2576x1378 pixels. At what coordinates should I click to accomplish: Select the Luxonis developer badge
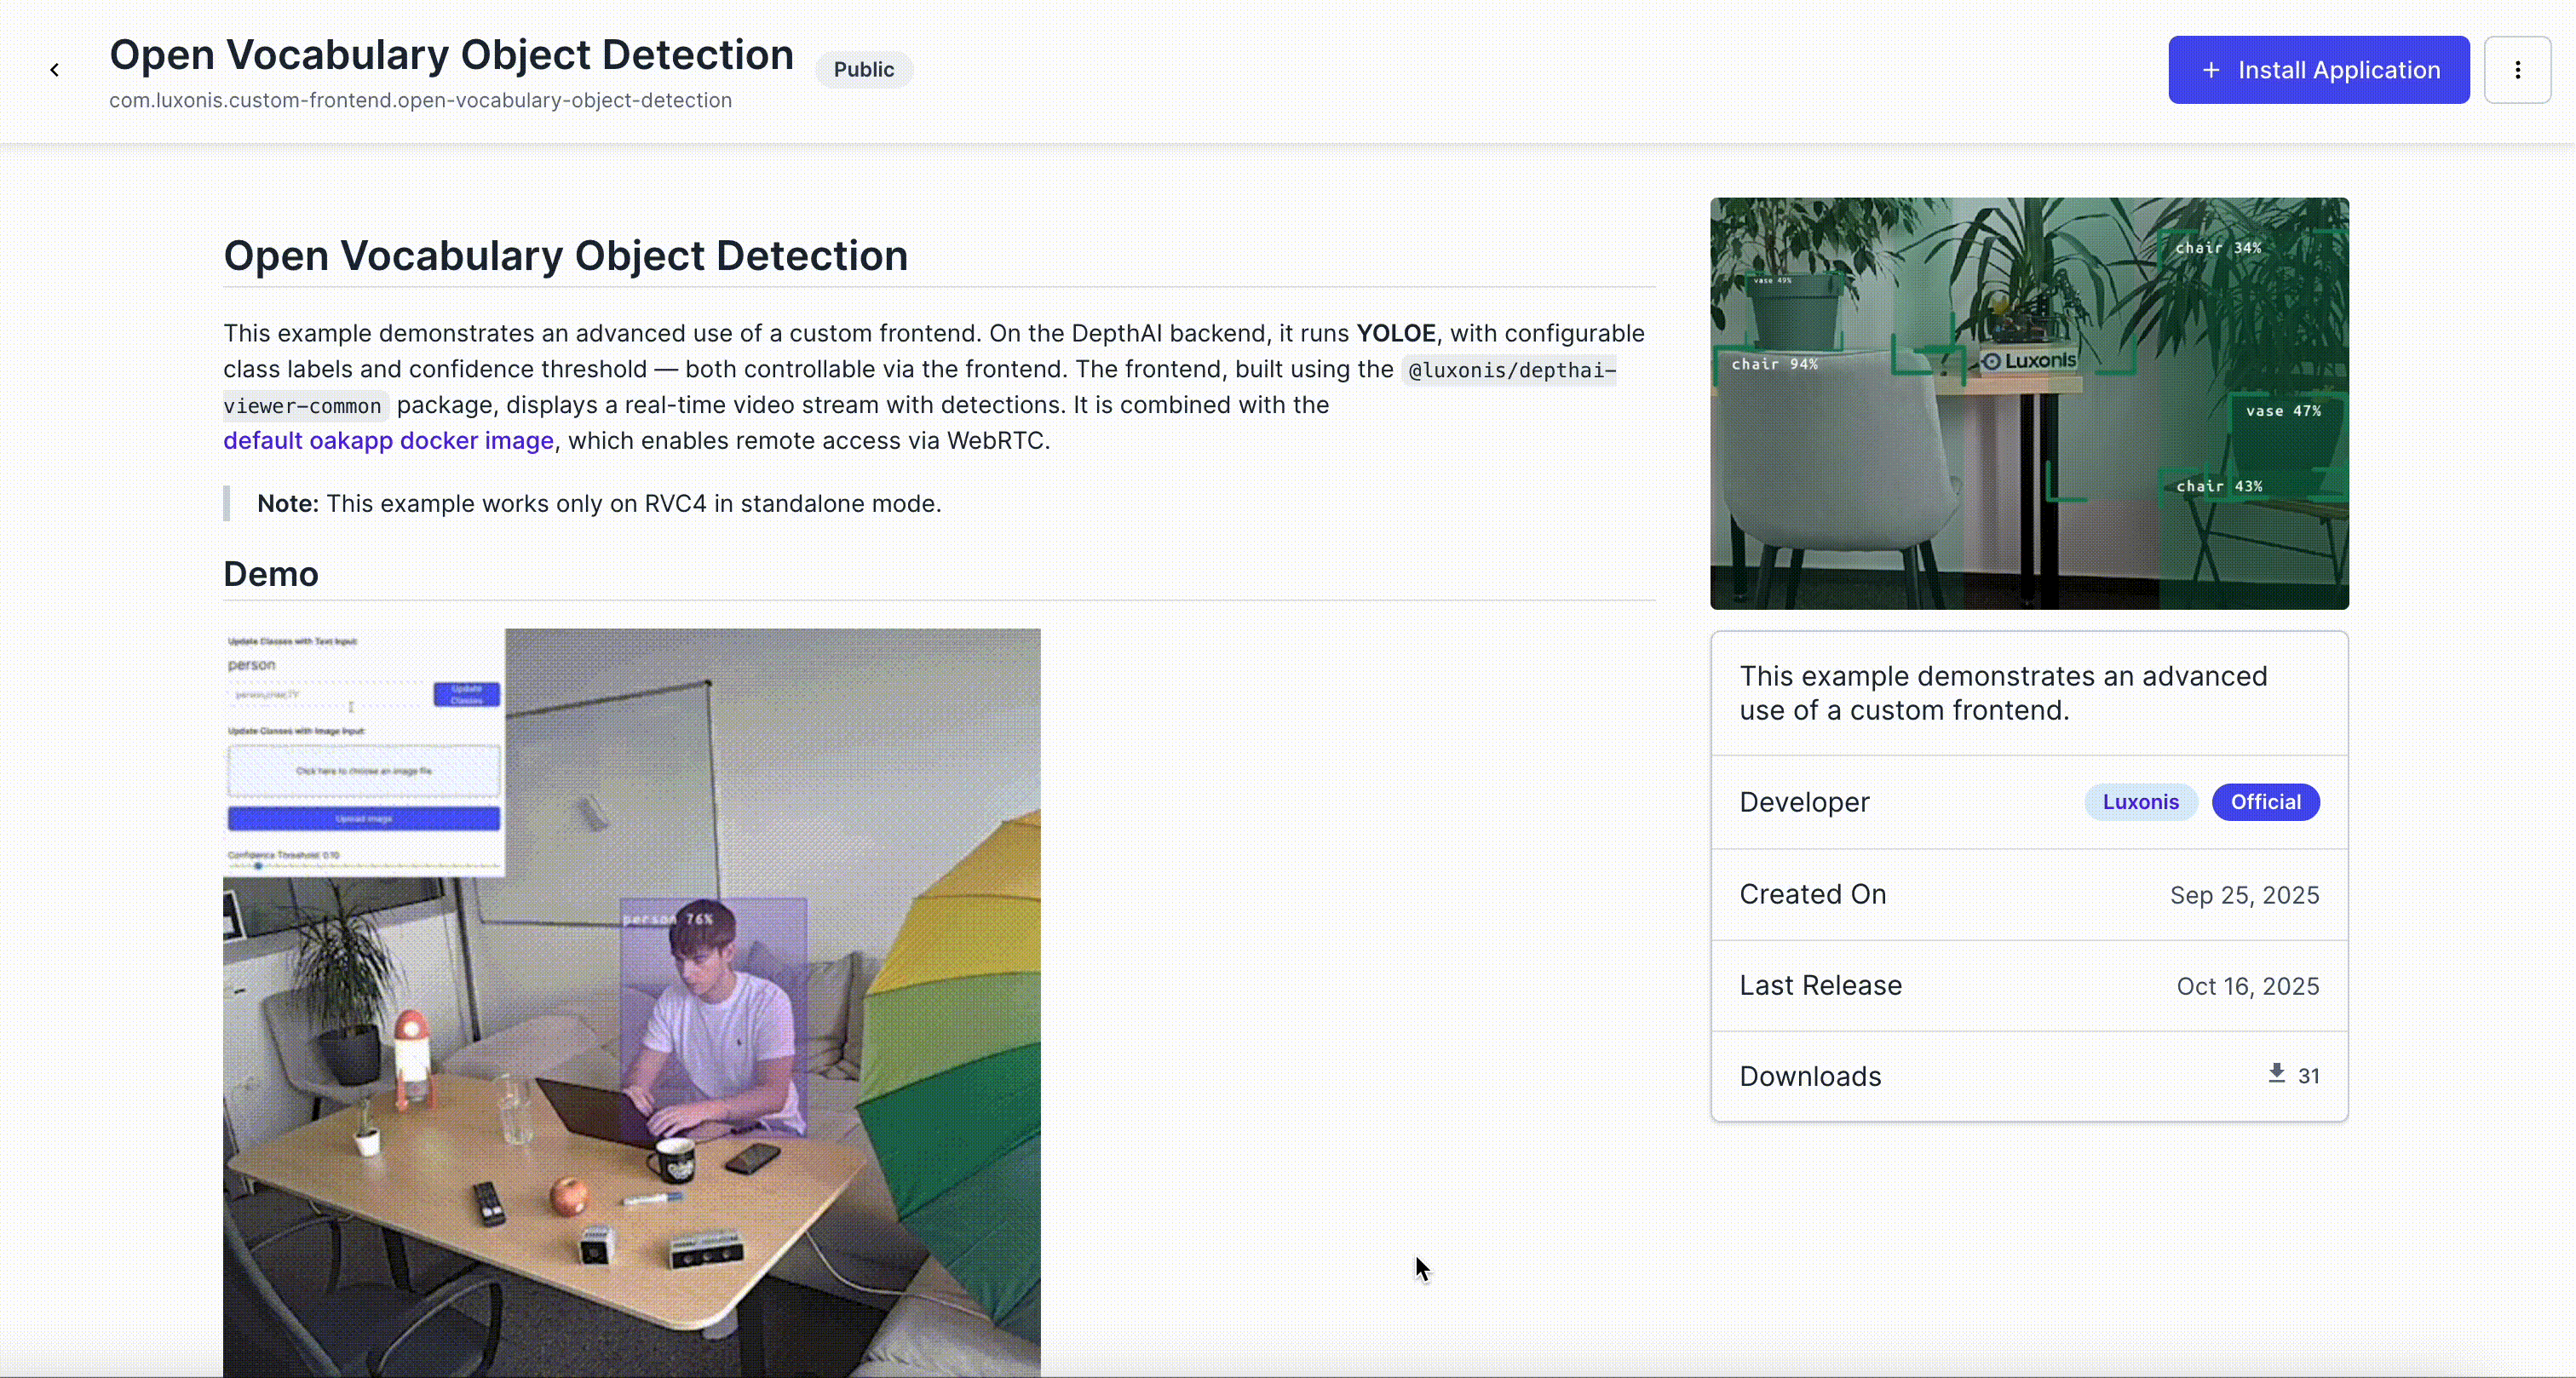point(2139,802)
